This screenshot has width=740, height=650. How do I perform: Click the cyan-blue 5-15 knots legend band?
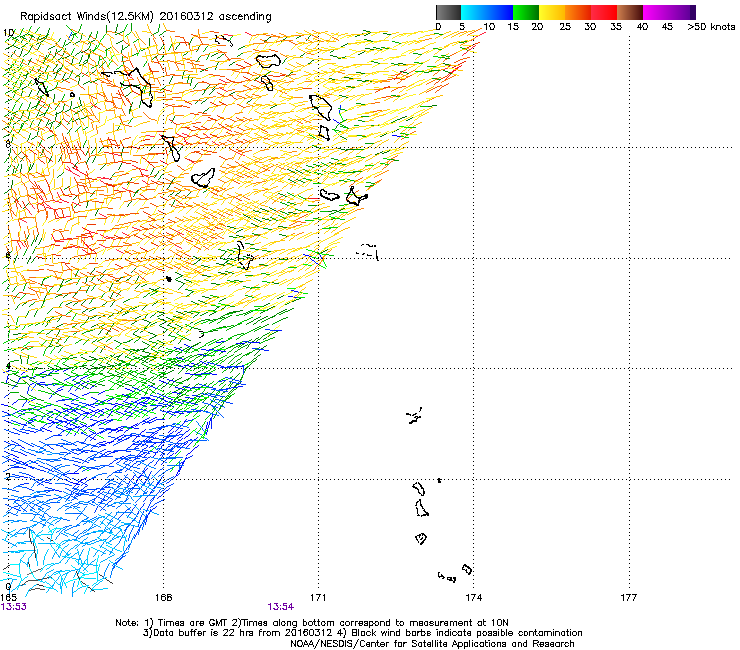pyautogui.click(x=487, y=12)
